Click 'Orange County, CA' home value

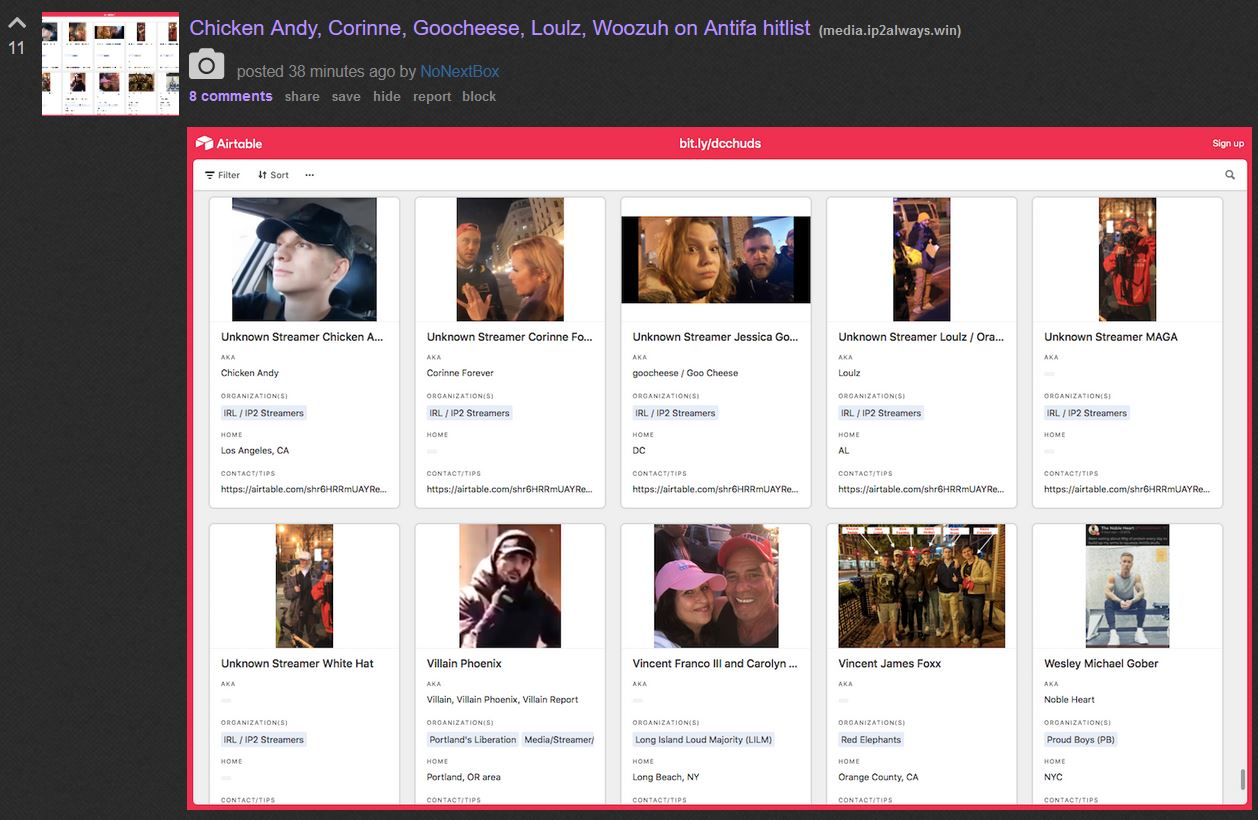coord(878,777)
